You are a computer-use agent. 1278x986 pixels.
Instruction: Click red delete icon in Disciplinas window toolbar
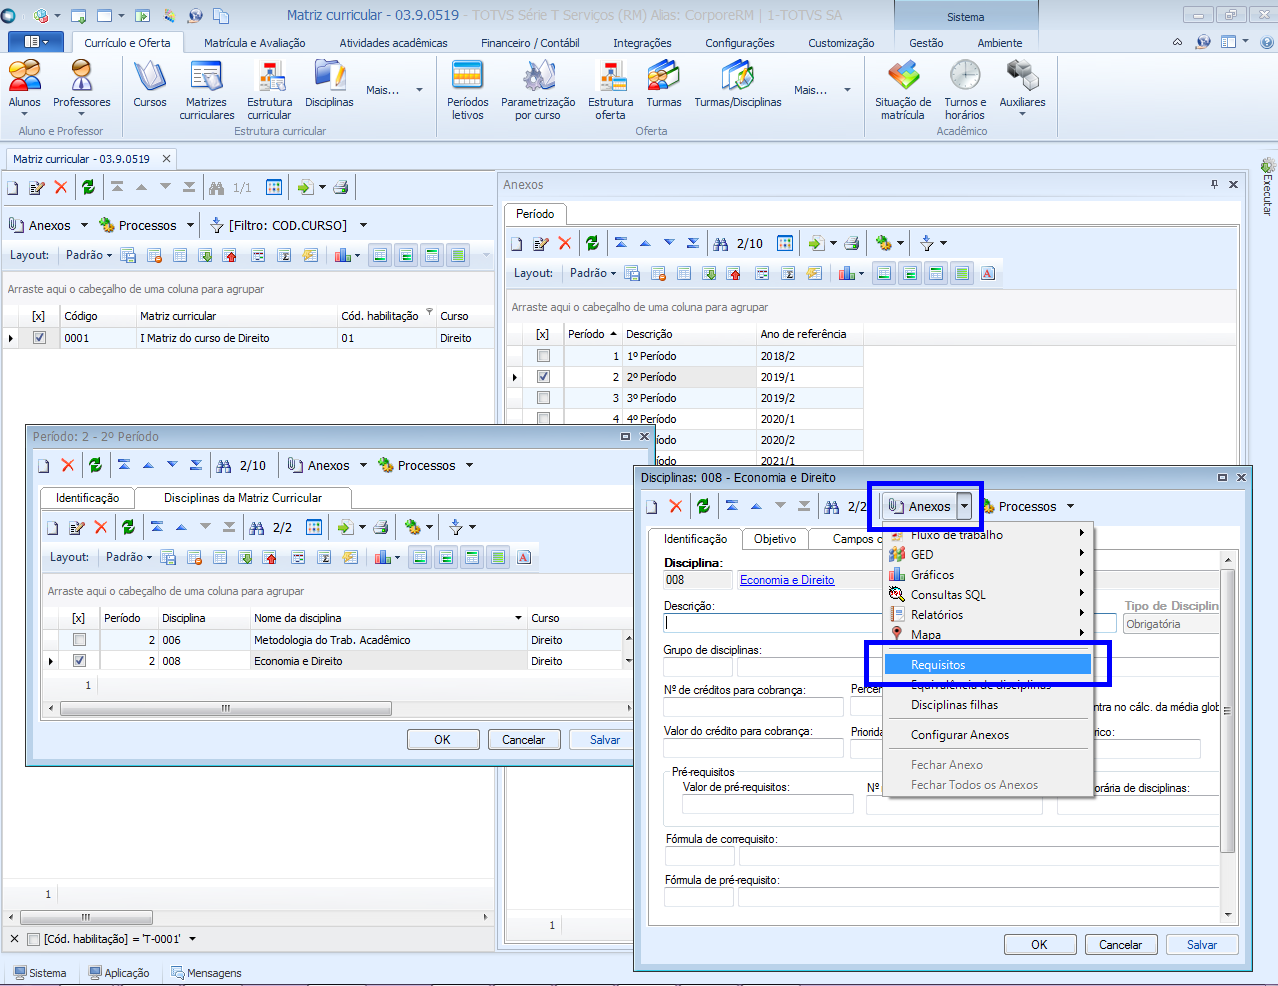point(675,506)
